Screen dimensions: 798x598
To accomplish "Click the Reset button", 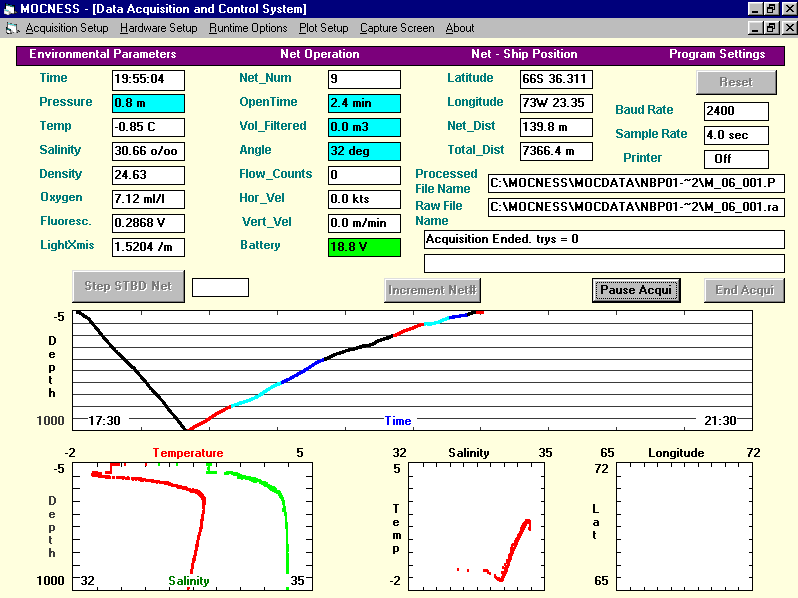I will pyautogui.click(x=736, y=82).
